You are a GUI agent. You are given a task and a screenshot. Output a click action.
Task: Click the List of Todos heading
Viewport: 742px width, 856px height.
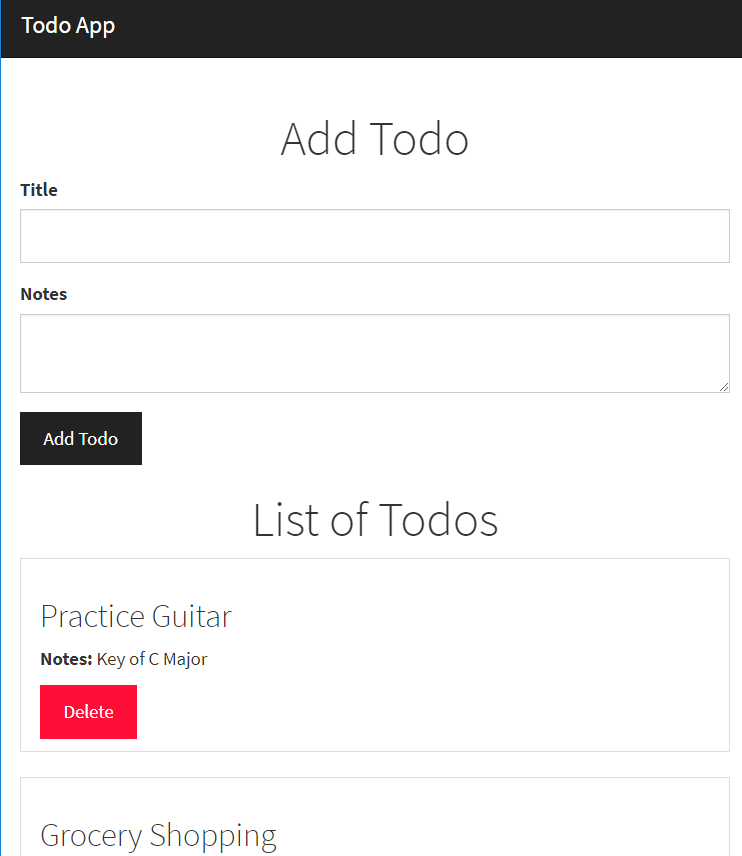pyautogui.click(x=375, y=520)
